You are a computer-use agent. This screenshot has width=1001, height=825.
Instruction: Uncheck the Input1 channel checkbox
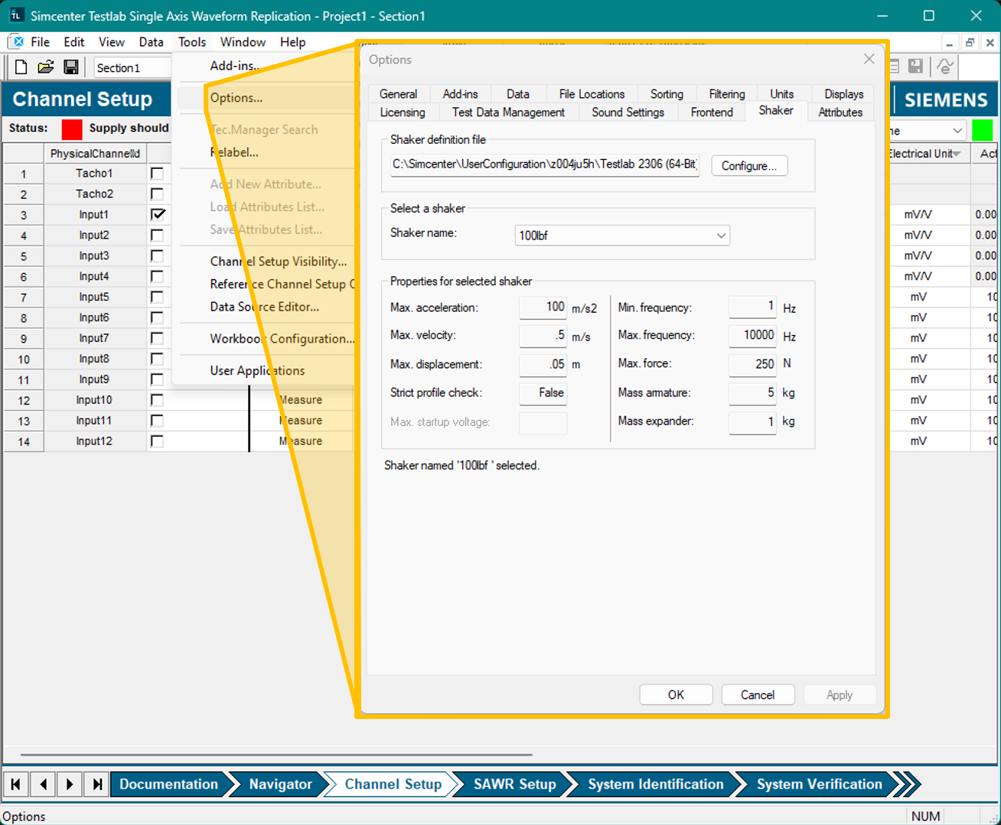pyautogui.click(x=157, y=215)
